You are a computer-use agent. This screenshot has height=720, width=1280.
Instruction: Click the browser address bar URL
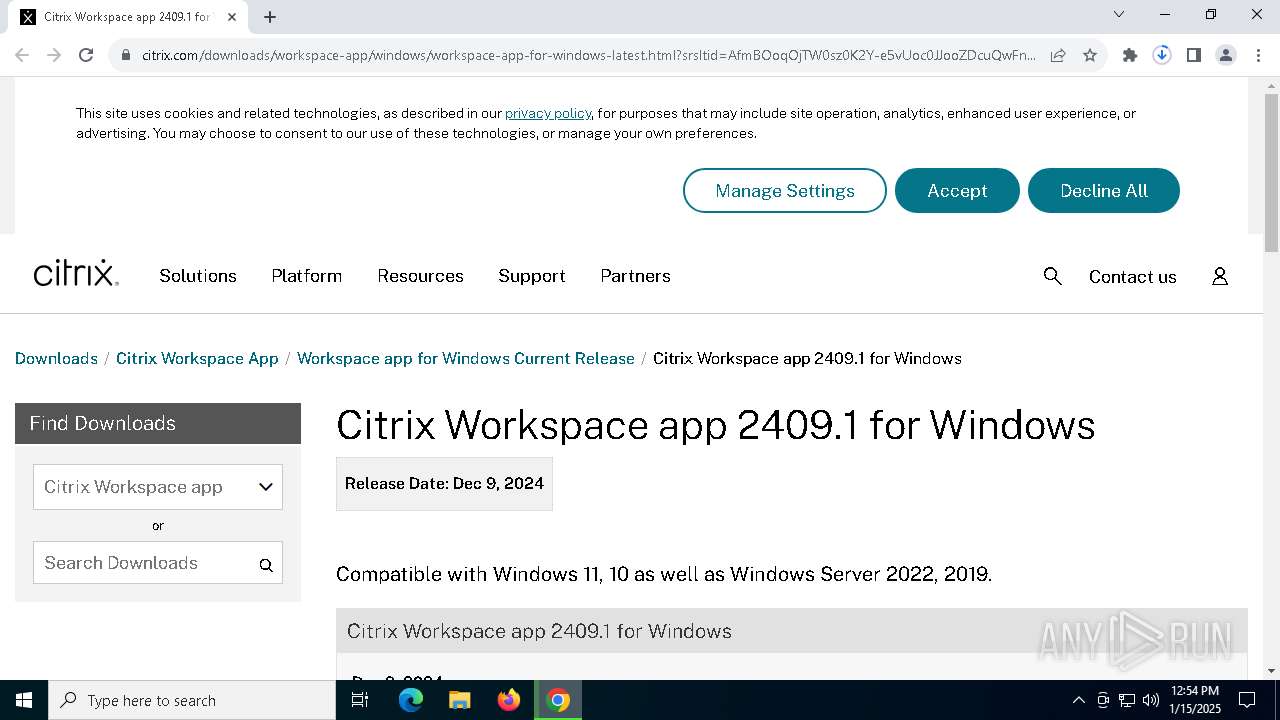588,55
